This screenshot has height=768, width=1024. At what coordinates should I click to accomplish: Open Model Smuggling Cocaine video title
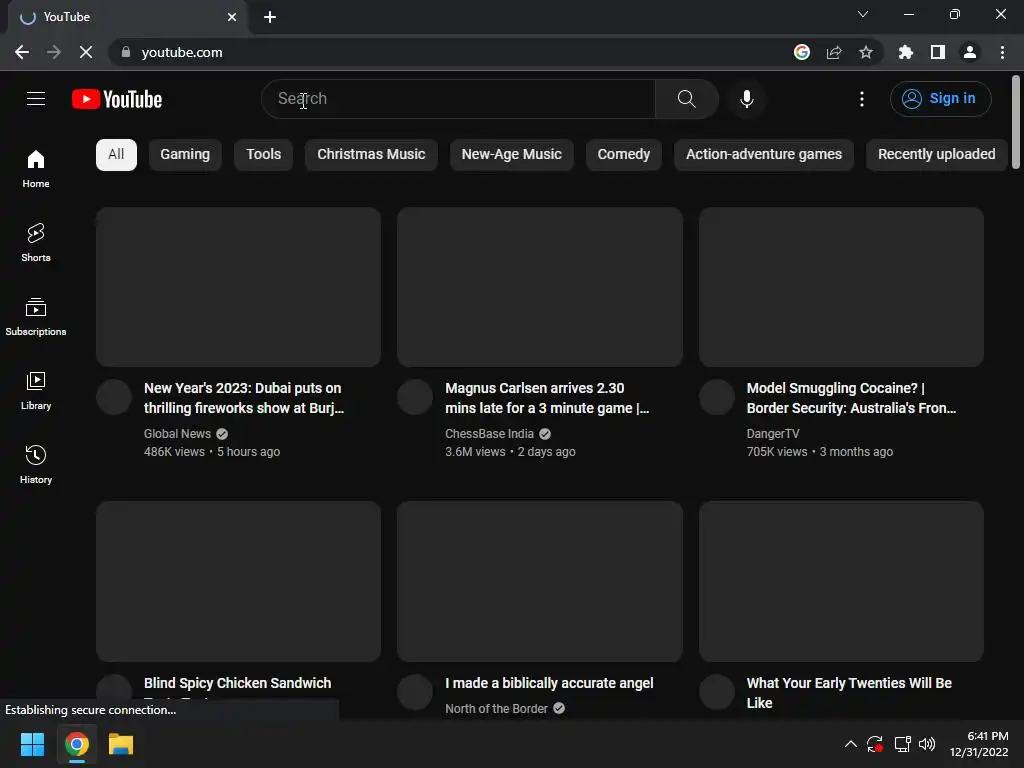851,398
